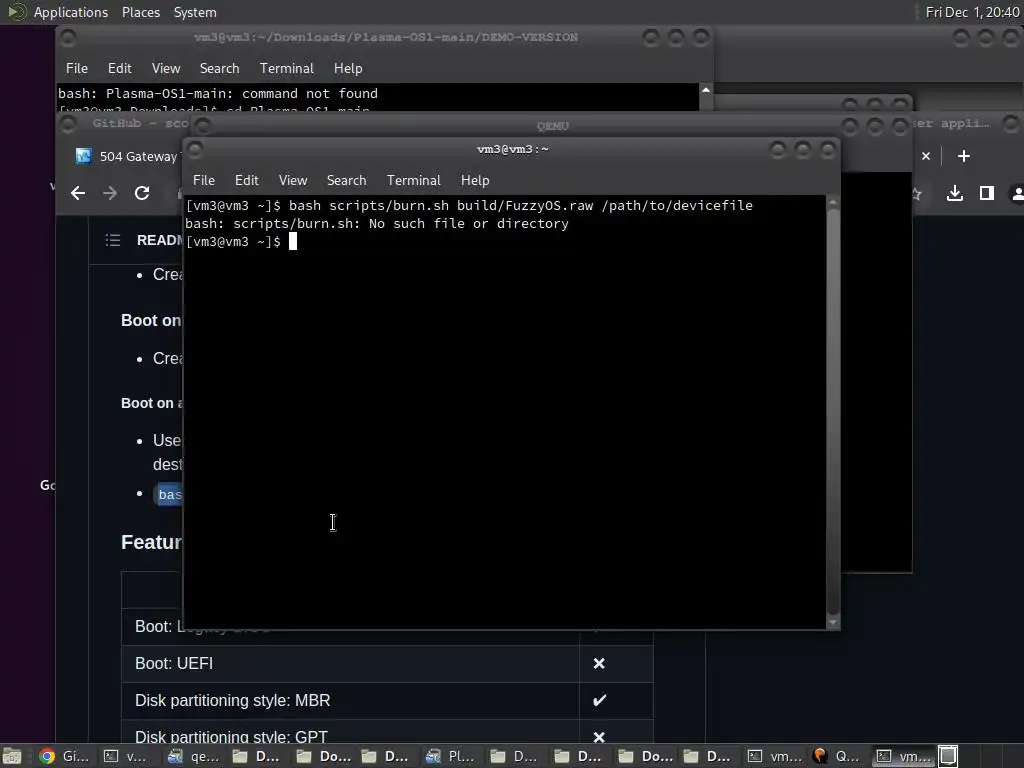Switch to the 'Pl...' taskbar item
This screenshot has width=1024, height=768.
coord(451,756)
